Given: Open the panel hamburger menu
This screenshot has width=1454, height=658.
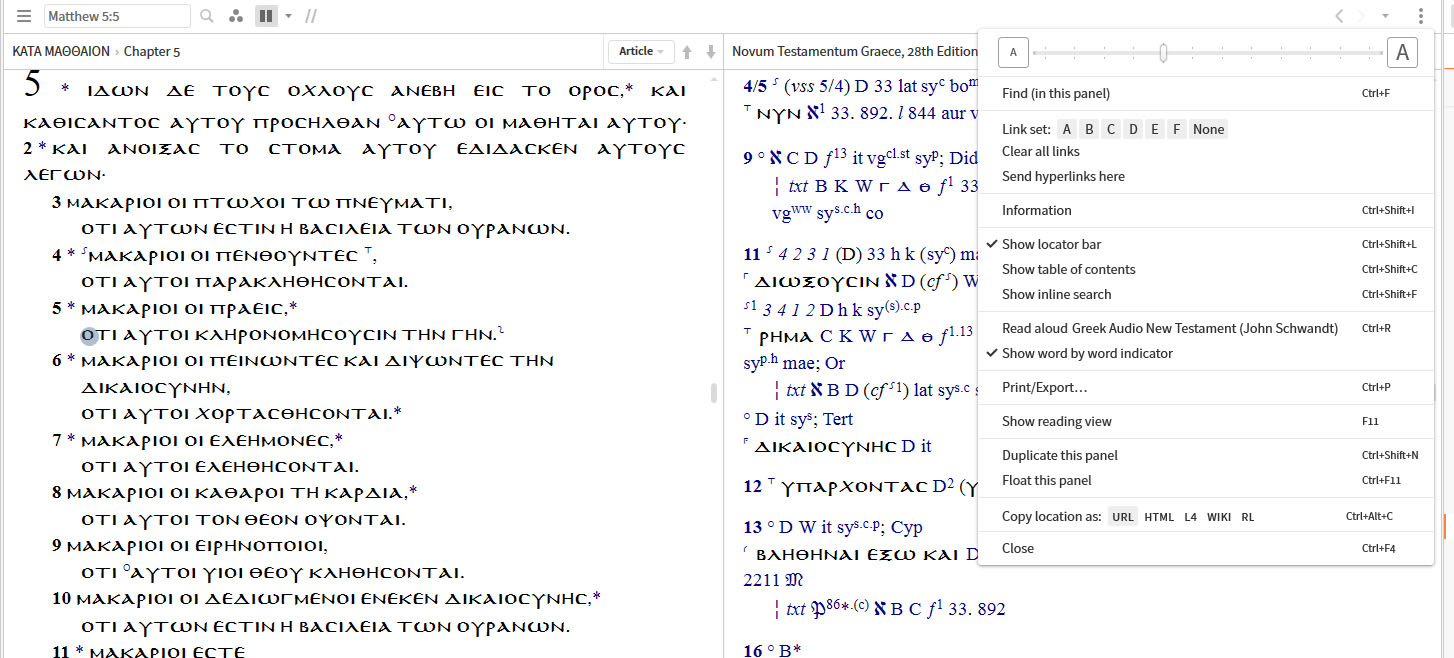Looking at the screenshot, I should 24,16.
